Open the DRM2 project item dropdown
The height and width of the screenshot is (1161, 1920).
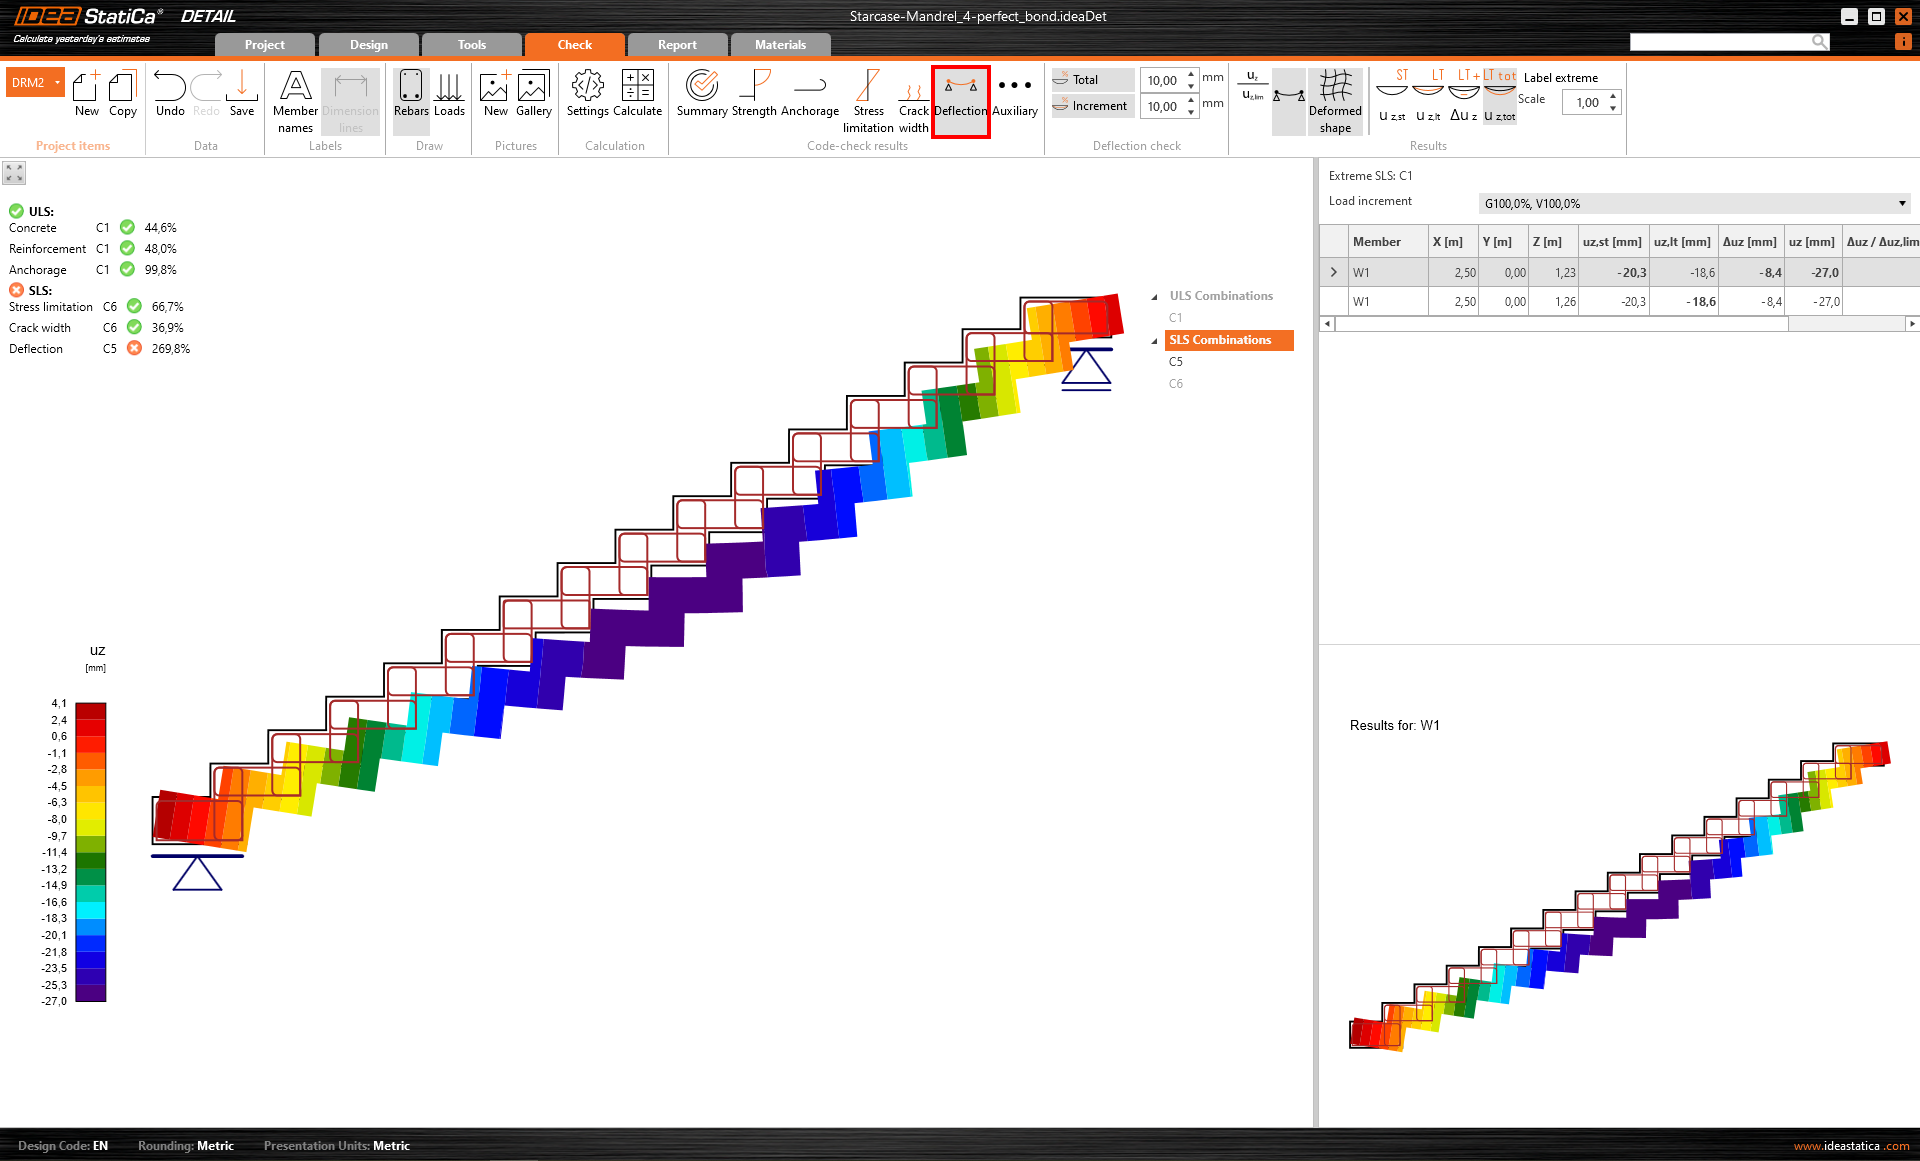click(57, 82)
